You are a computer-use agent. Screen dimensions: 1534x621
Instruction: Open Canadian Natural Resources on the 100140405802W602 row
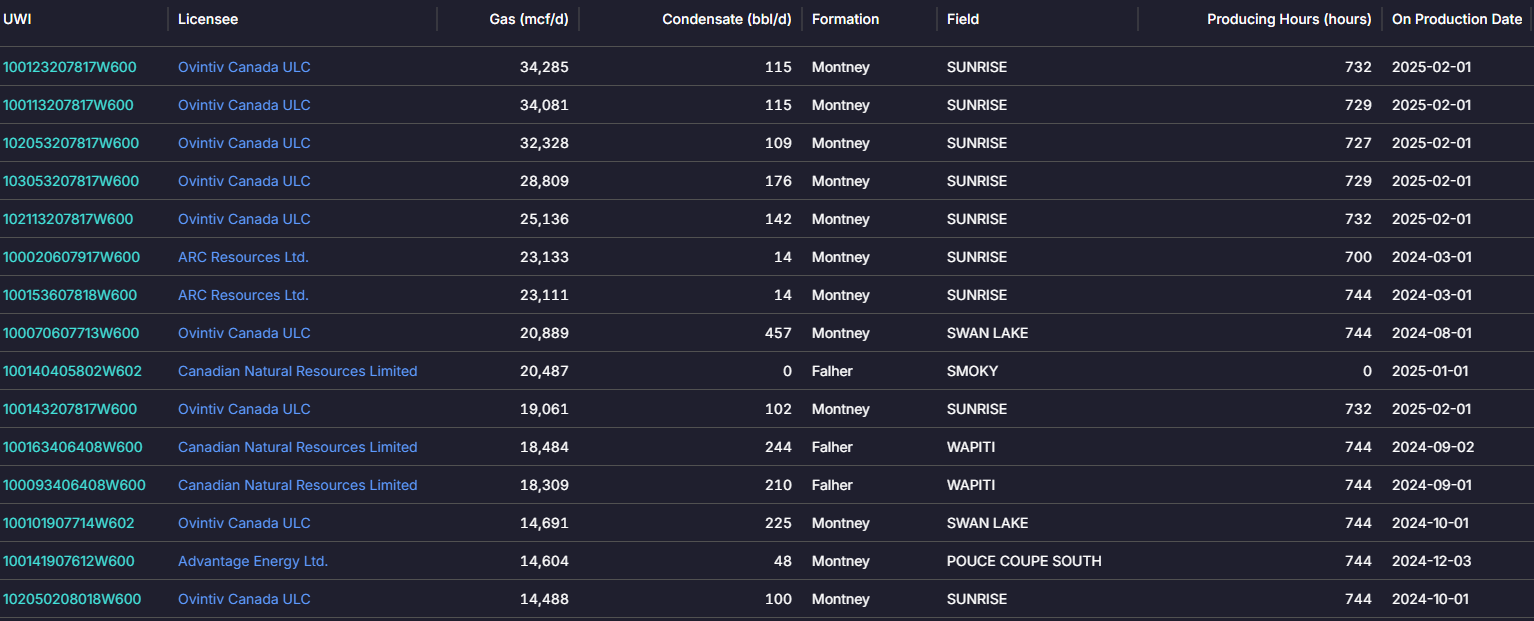[297, 371]
